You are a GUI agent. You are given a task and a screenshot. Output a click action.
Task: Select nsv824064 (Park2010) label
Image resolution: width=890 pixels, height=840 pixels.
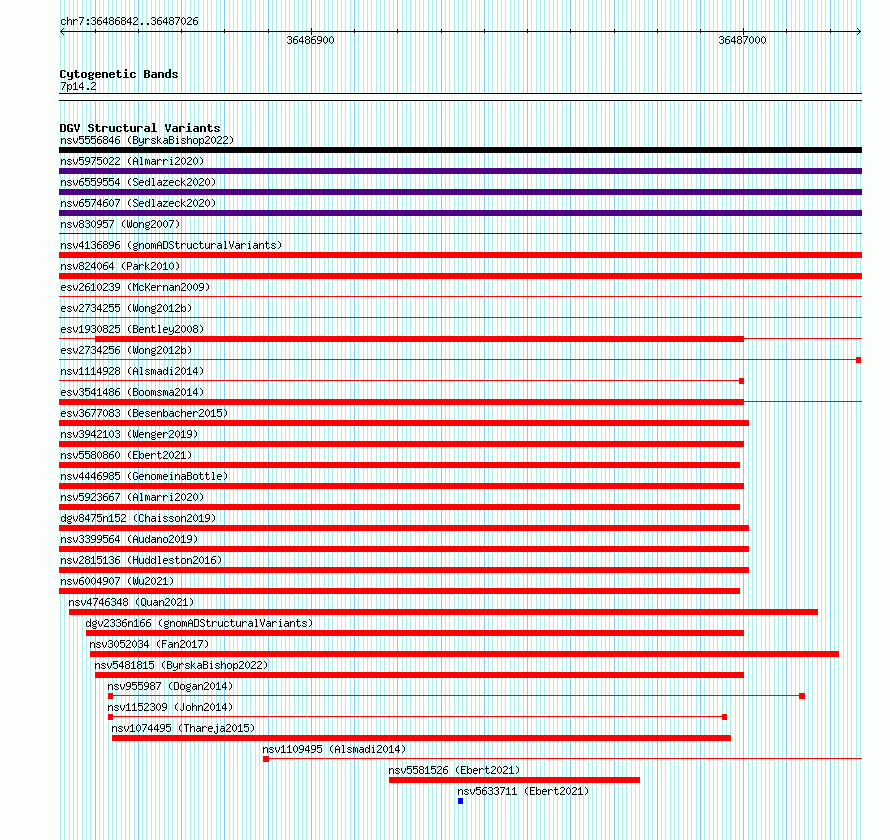[x=120, y=266]
